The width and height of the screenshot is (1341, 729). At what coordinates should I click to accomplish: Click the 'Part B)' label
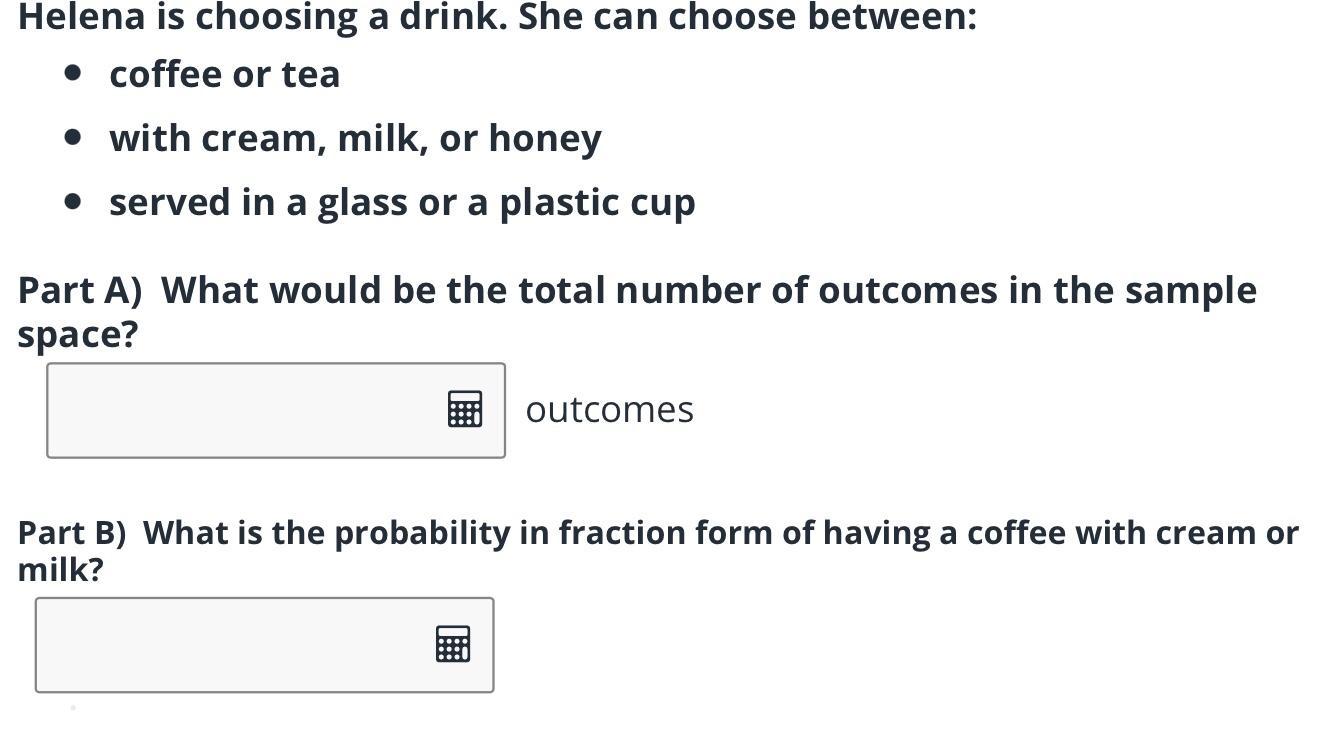click(x=72, y=533)
